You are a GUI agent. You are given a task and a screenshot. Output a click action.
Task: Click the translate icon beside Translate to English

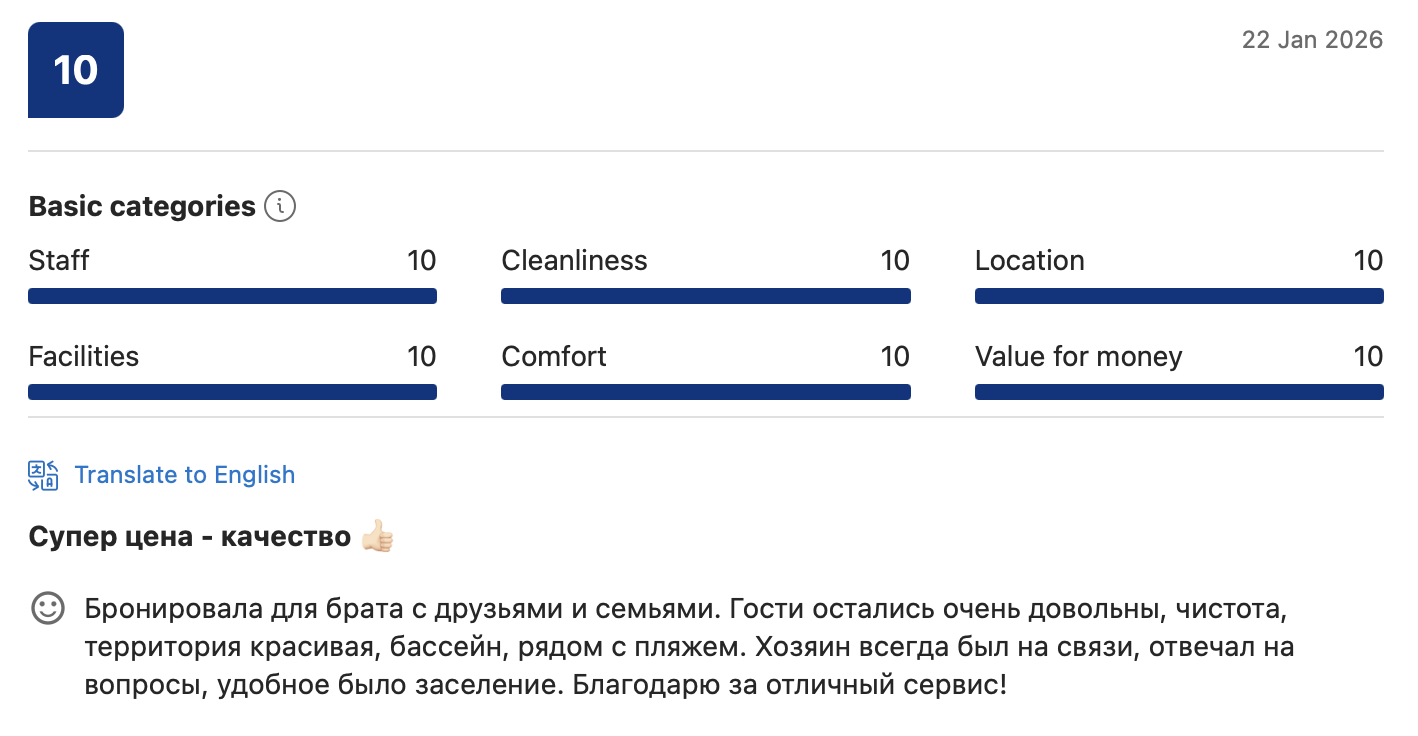click(x=43, y=475)
